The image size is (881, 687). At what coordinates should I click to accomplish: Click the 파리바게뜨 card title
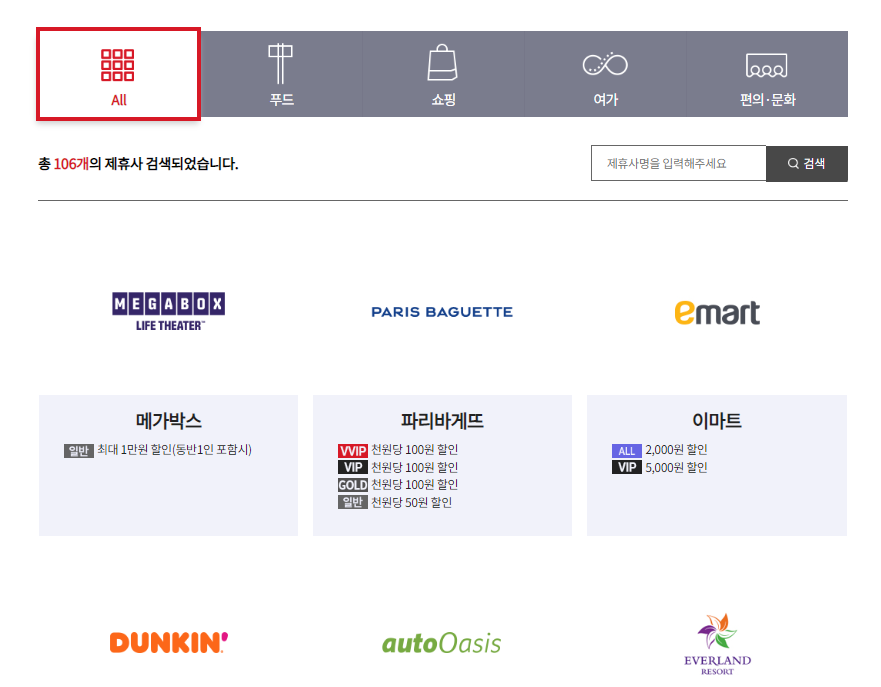[442, 420]
